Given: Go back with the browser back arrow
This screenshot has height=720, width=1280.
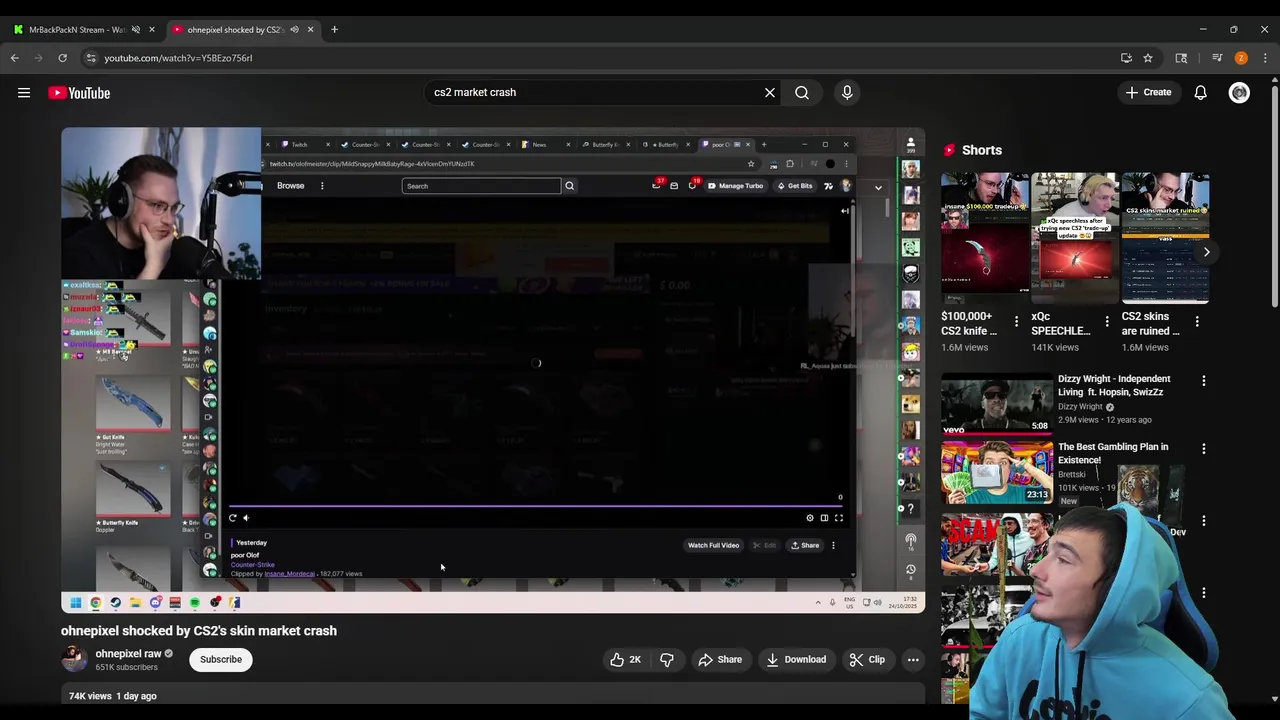Looking at the screenshot, I should [x=15, y=58].
